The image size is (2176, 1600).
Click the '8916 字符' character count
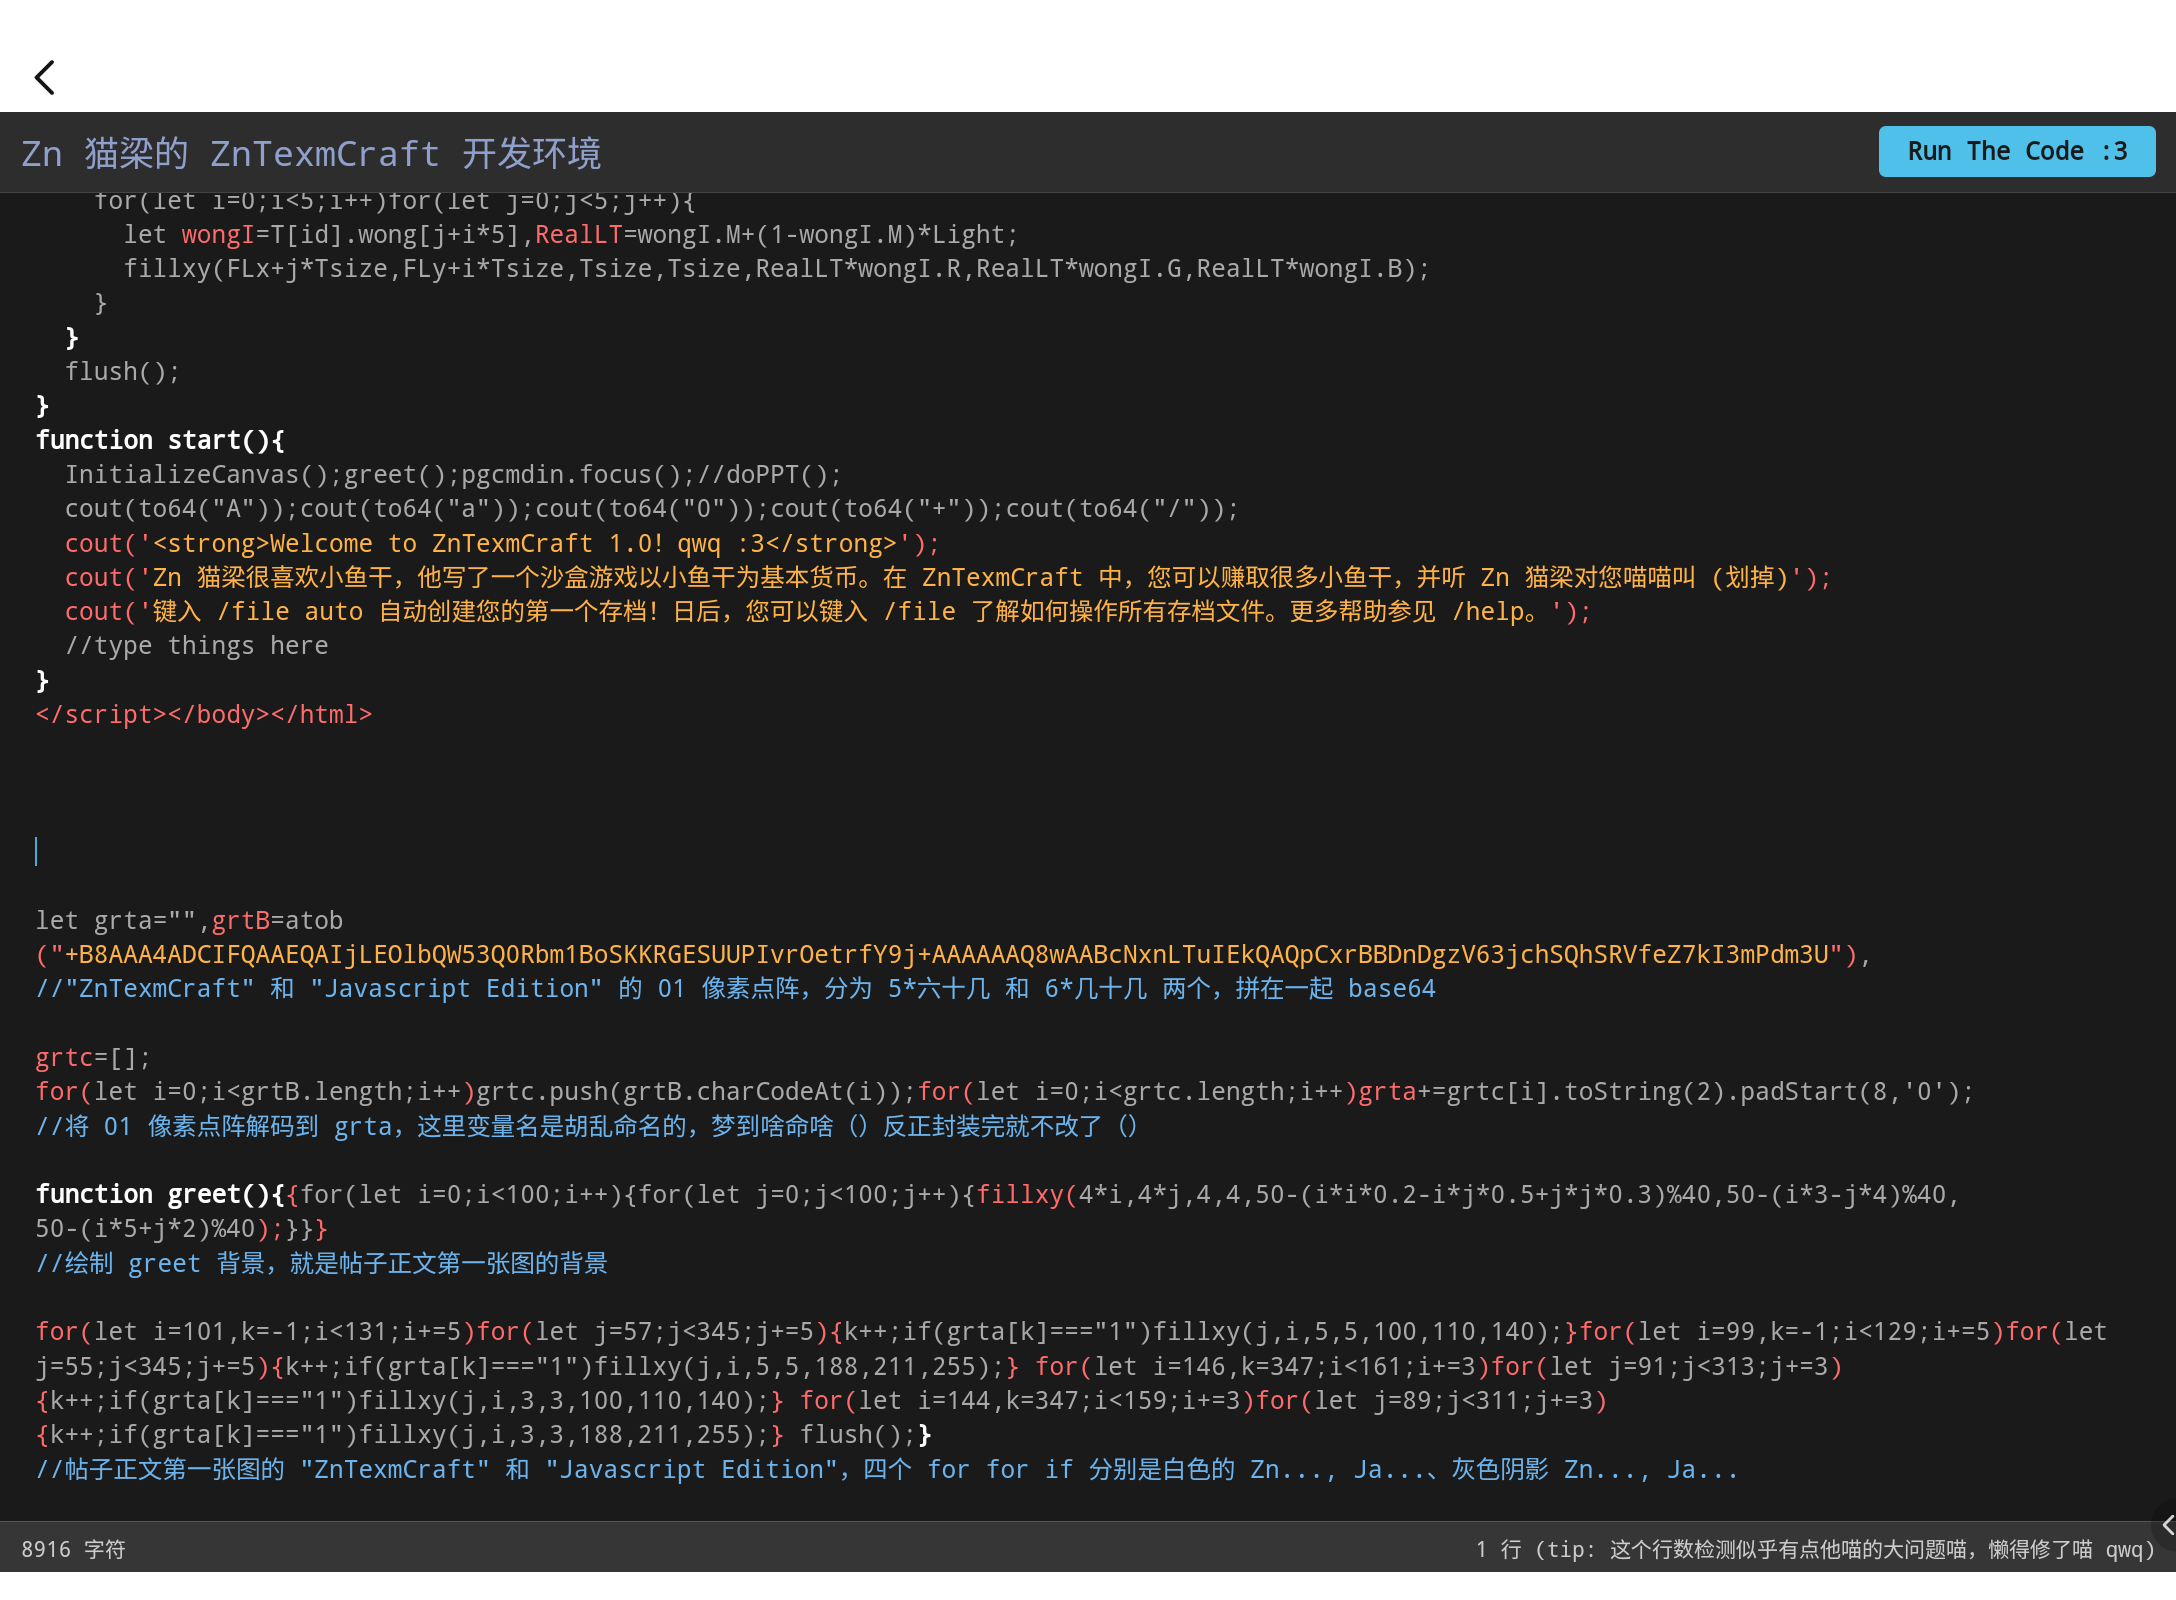pos(74,1549)
